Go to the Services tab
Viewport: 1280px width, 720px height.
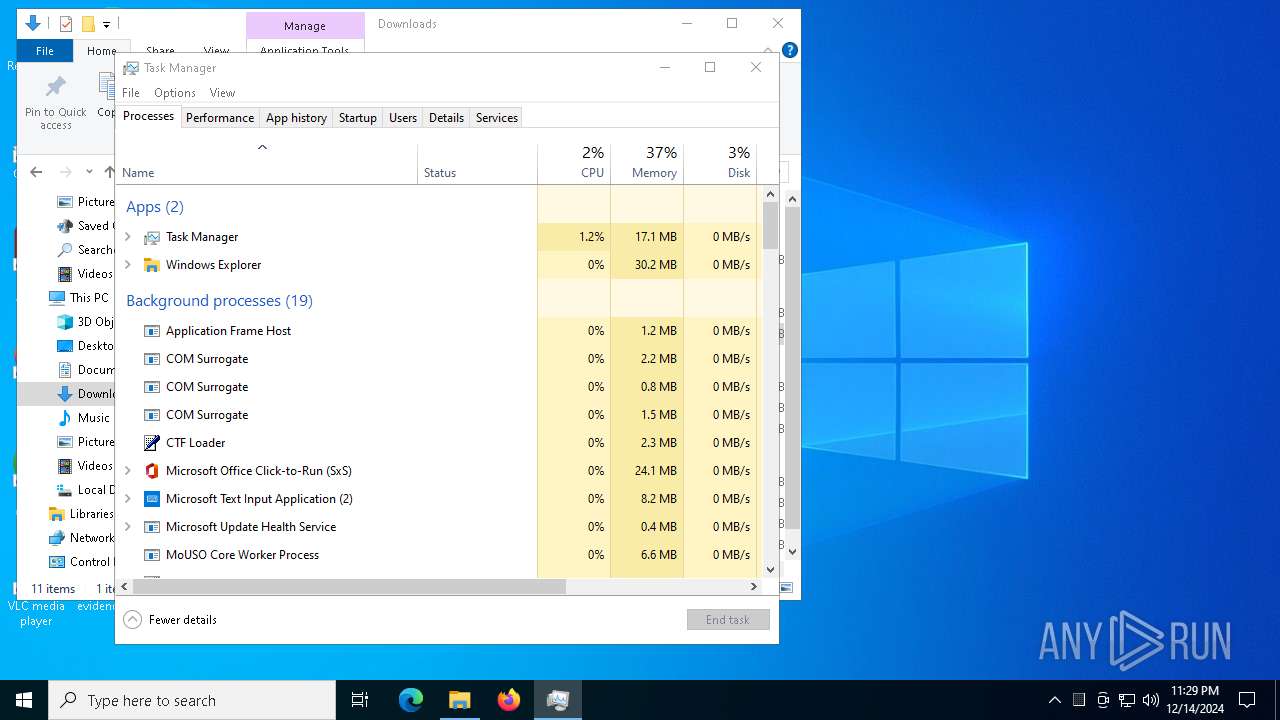(x=497, y=117)
